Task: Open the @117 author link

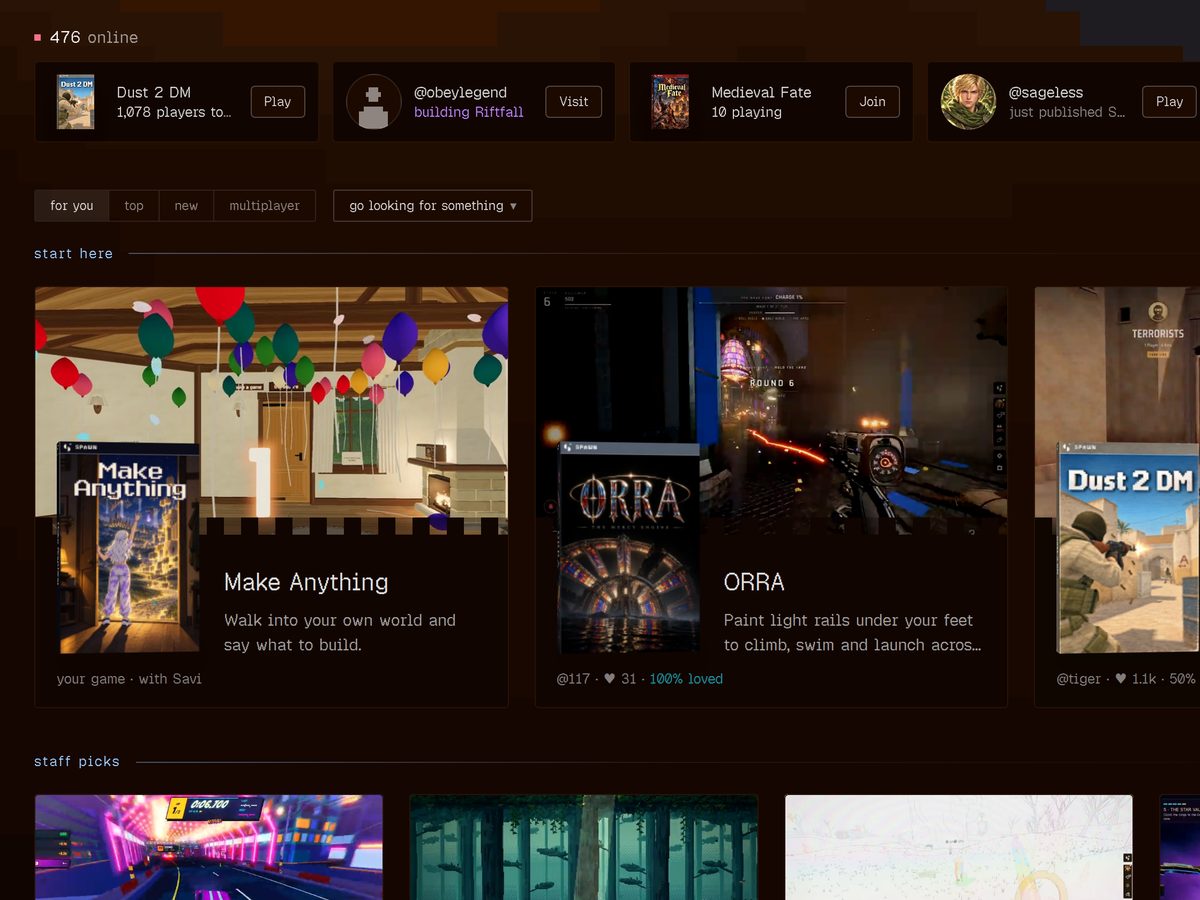Action: pos(573,679)
